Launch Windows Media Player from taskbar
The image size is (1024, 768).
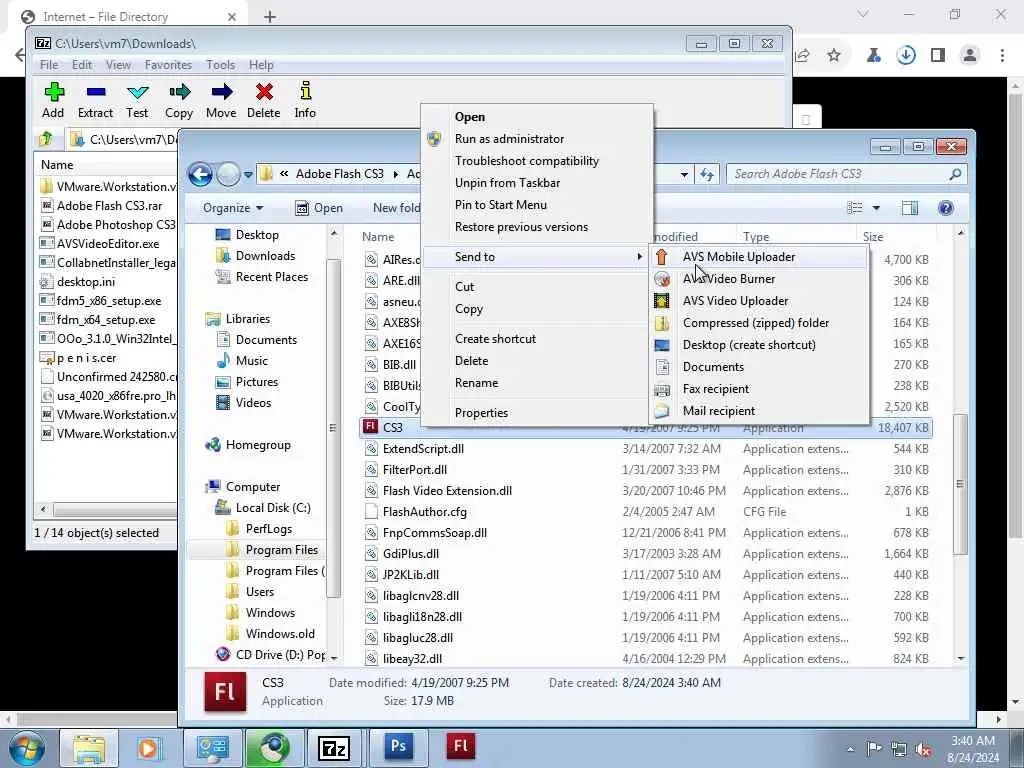pyautogui.click(x=149, y=748)
